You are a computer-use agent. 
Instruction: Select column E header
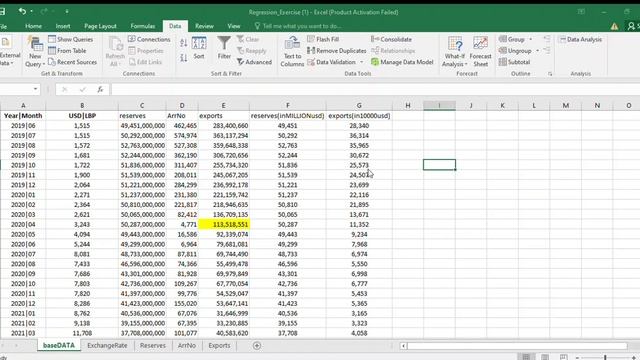coord(223,105)
